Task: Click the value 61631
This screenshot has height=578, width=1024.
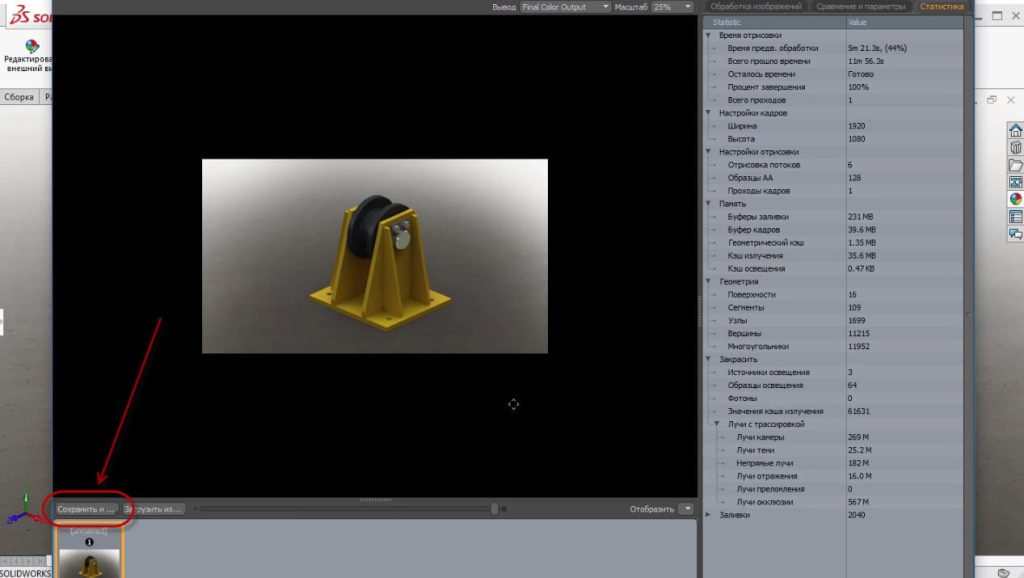Action: point(859,411)
